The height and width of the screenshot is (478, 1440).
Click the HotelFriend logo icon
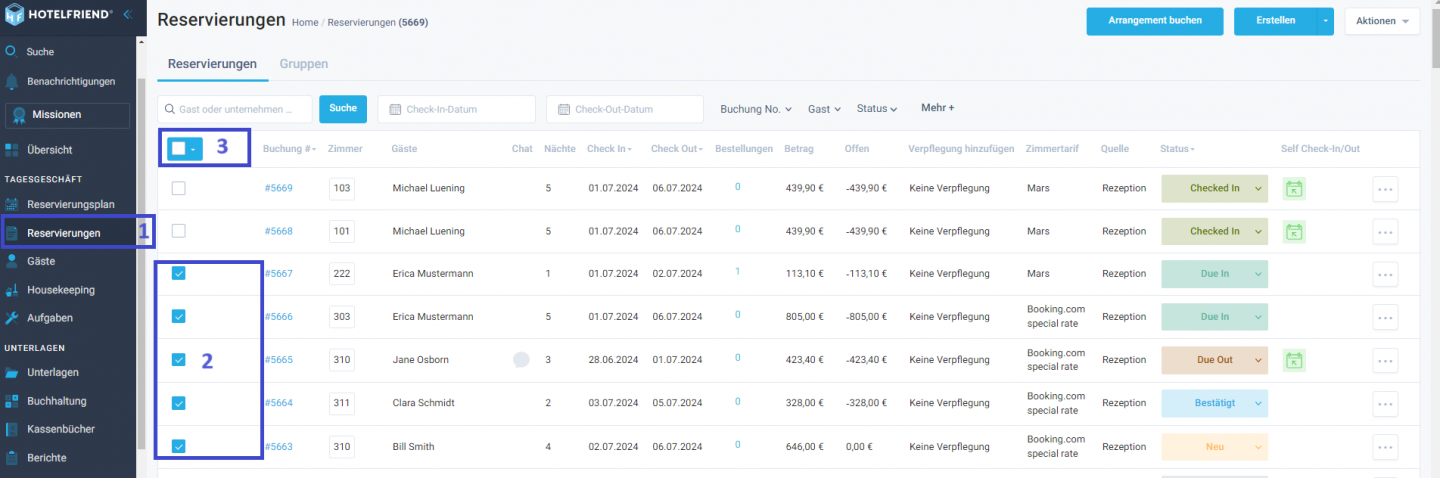(x=14, y=14)
